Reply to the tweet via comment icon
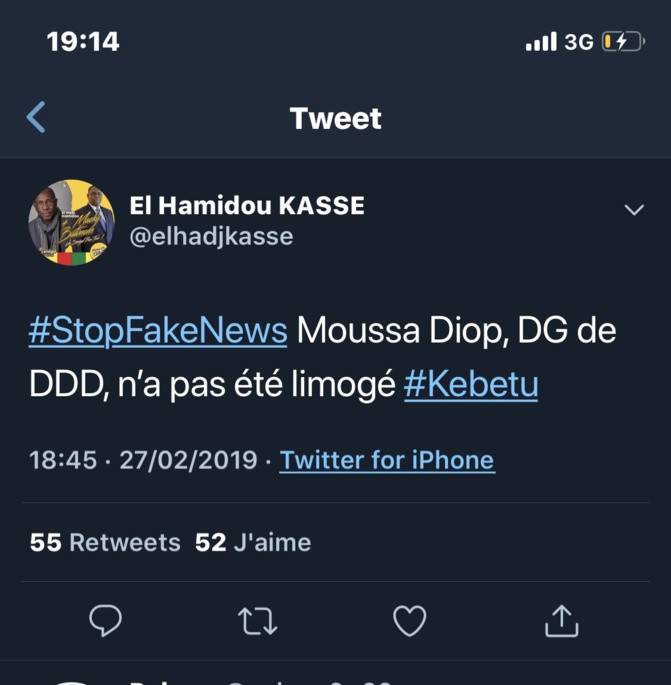The height and width of the screenshot is (685, 671). pyautogui.click(x=105, y=621)
